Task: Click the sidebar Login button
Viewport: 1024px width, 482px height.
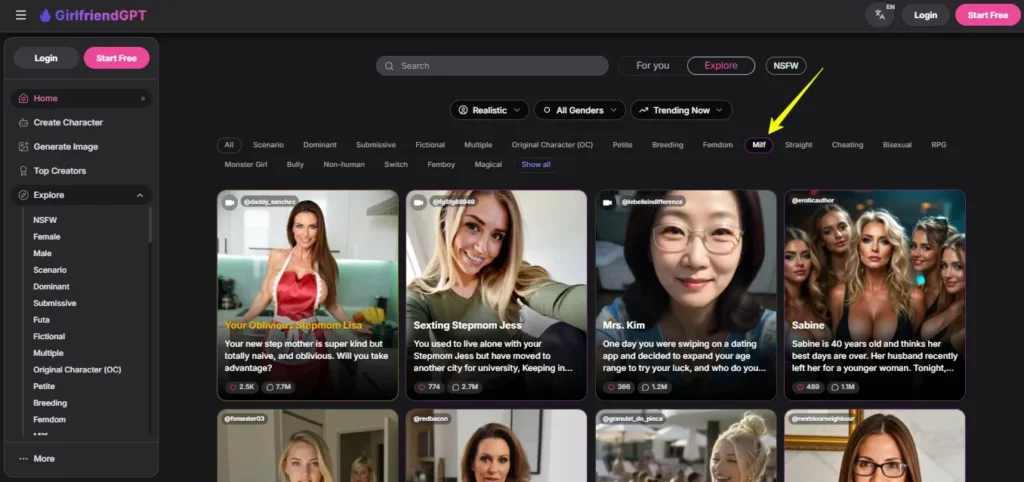Action: pos(46,58)
